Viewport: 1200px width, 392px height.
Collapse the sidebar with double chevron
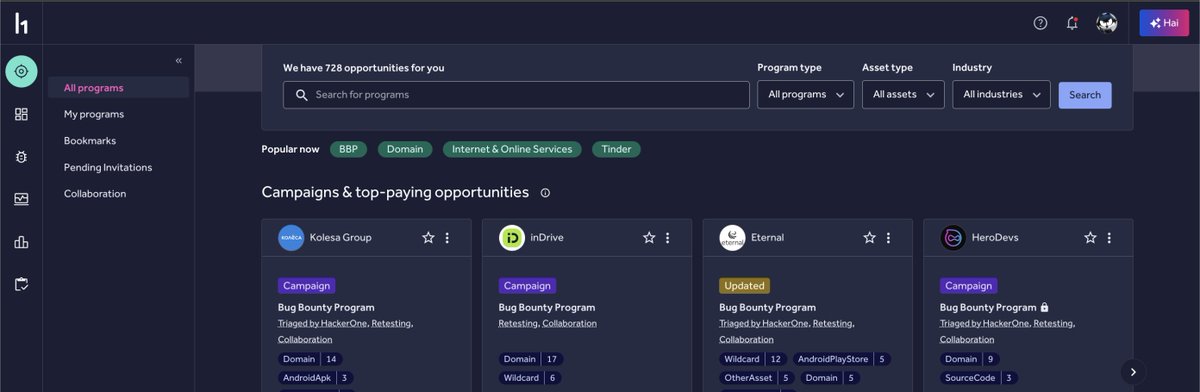tap(179, 61)
